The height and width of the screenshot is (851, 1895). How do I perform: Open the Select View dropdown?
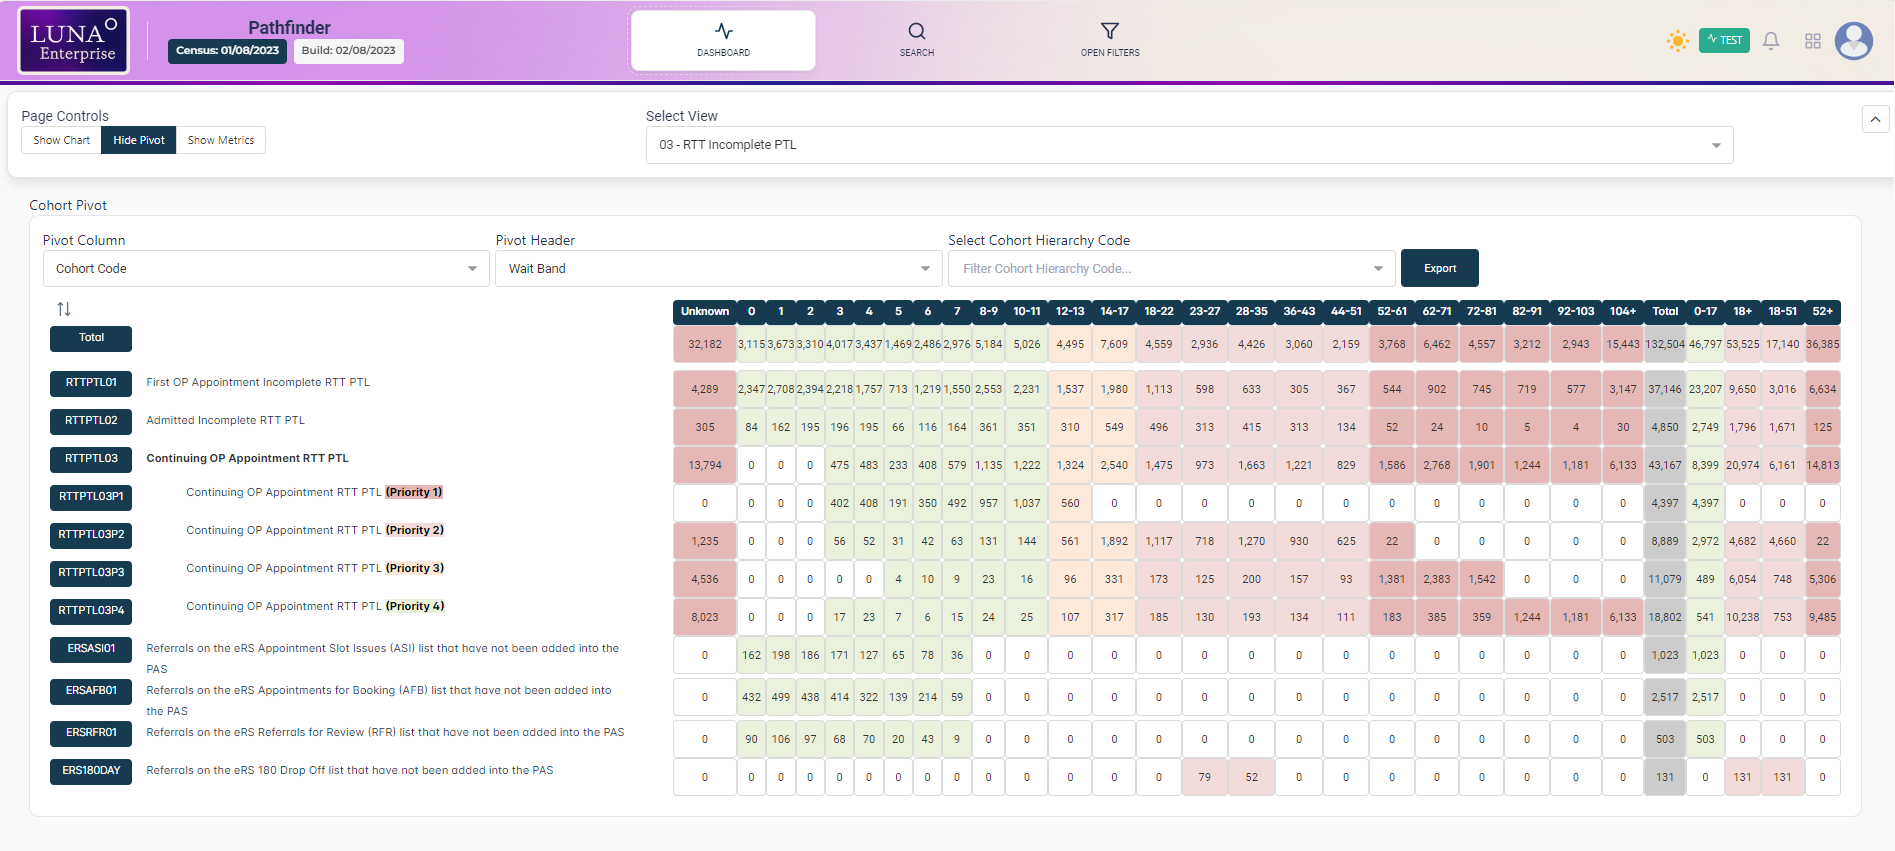point(1188,145)
